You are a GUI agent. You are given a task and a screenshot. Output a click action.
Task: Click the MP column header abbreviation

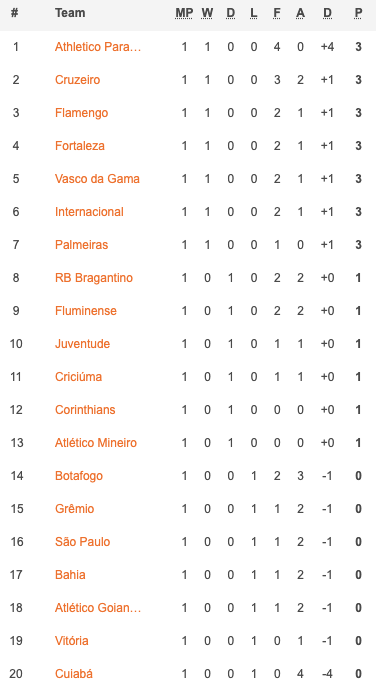[x=184, y=13]
